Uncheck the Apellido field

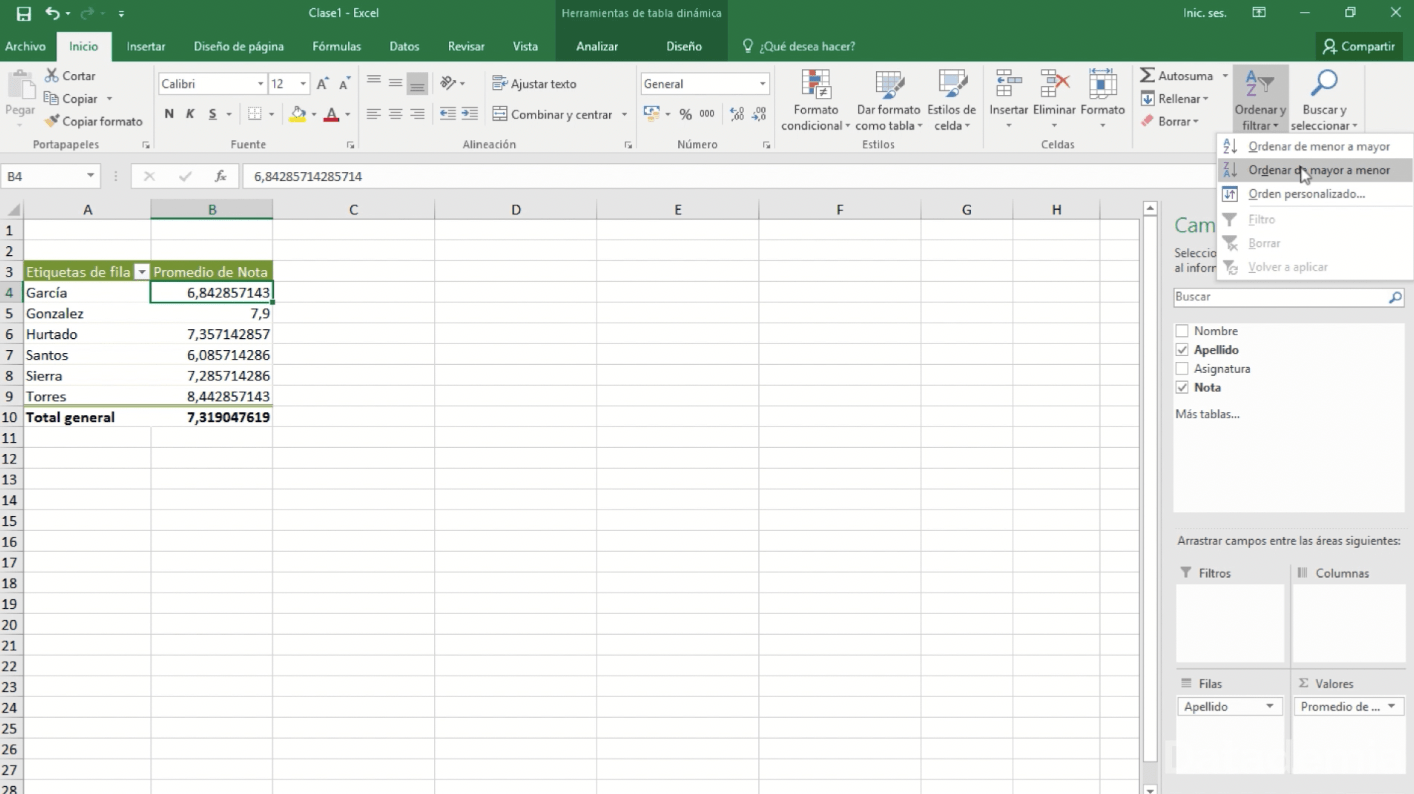(1182, 349)
